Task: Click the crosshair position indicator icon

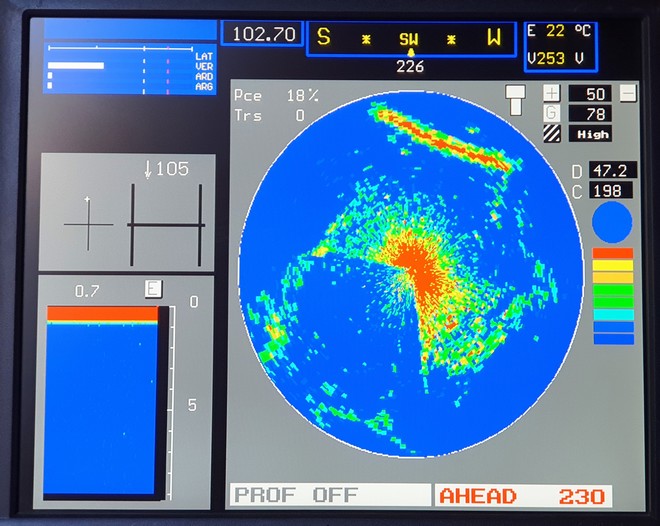Action: 88,224
